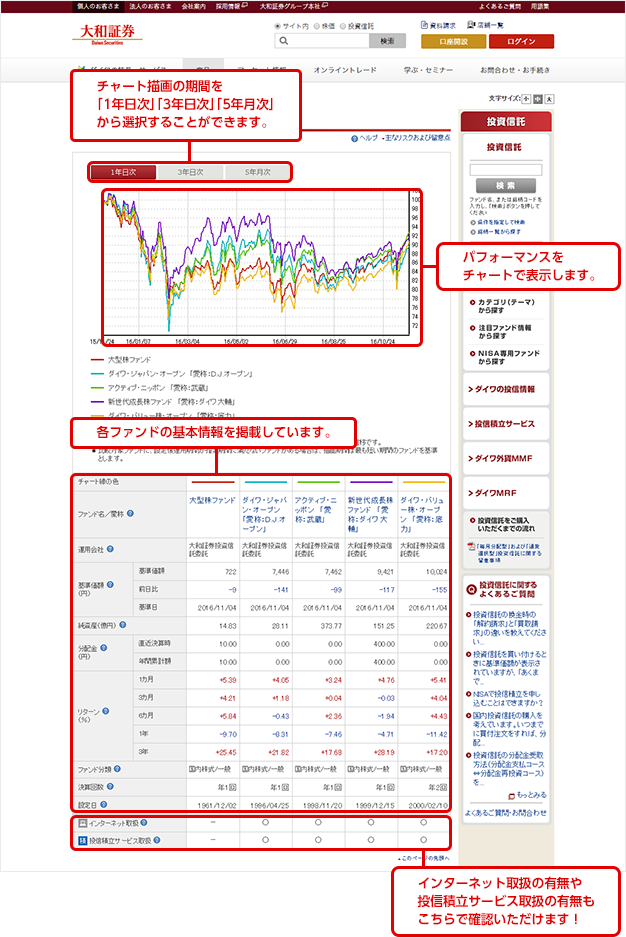Click help icon beside リターン(%)
The image size is (626, 937).
[x=106, y=711]
